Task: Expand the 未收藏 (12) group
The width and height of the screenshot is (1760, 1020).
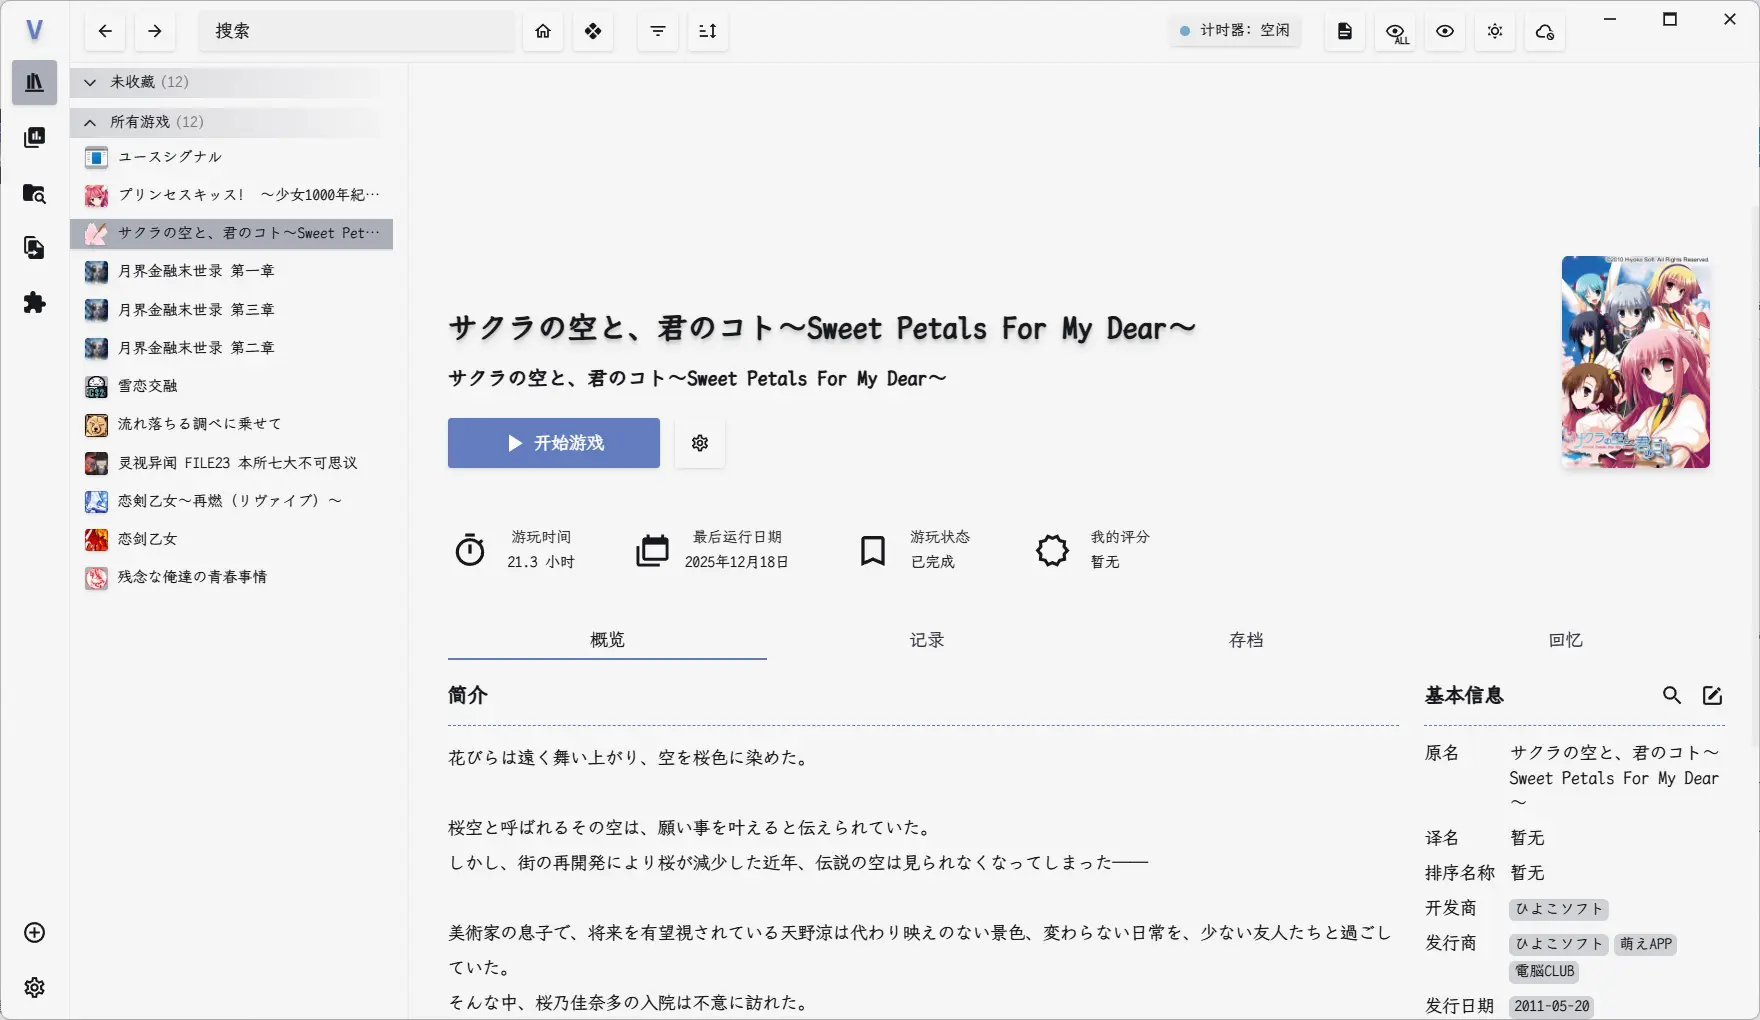Action: click(x=90, y=82)
